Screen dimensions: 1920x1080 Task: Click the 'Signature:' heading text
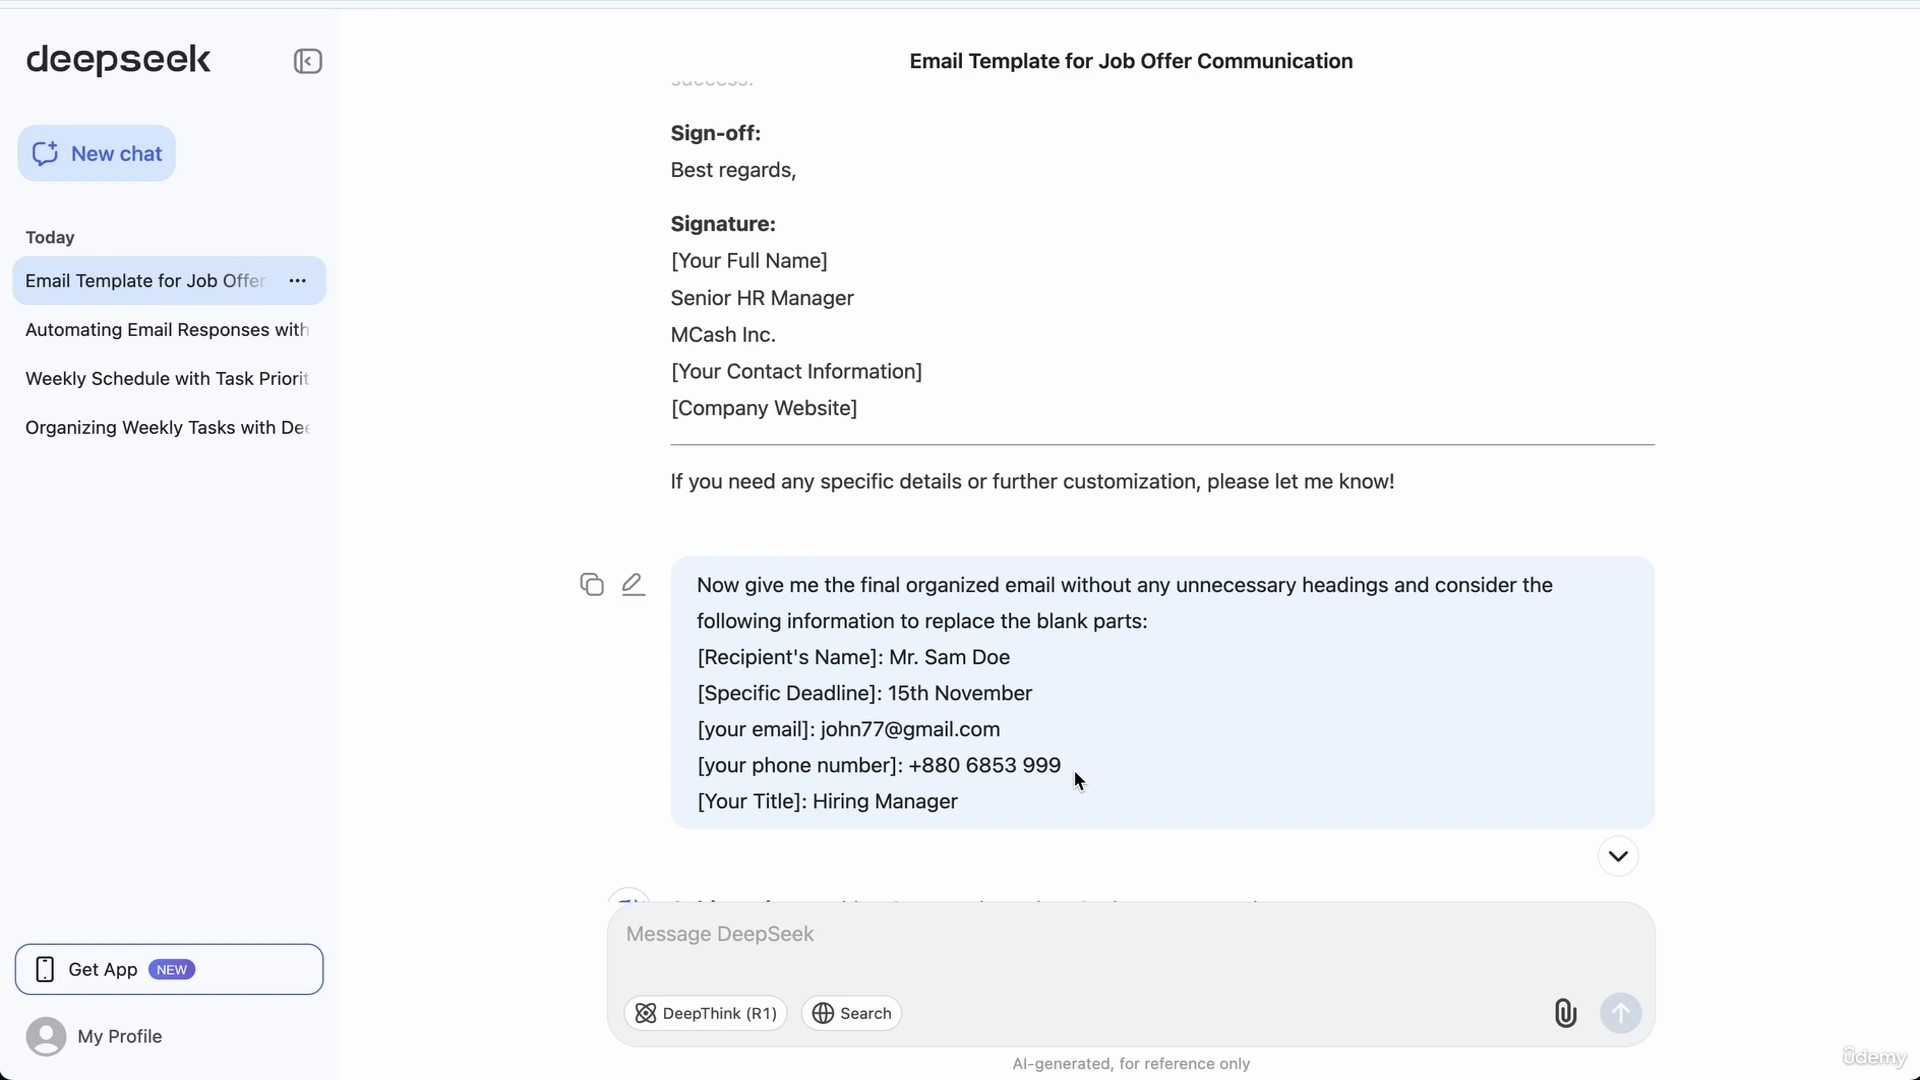click(x=723, y=224)
